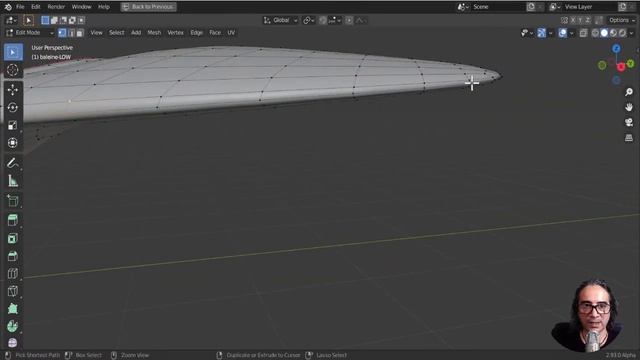
Task: Switch to material preview shading
Action: 613,33
